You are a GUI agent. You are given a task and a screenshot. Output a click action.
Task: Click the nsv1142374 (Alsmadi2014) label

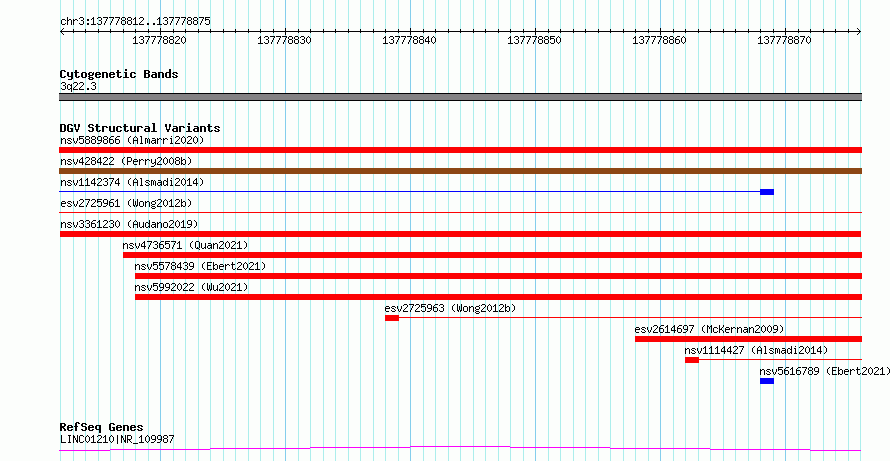[x=132, y=182]
